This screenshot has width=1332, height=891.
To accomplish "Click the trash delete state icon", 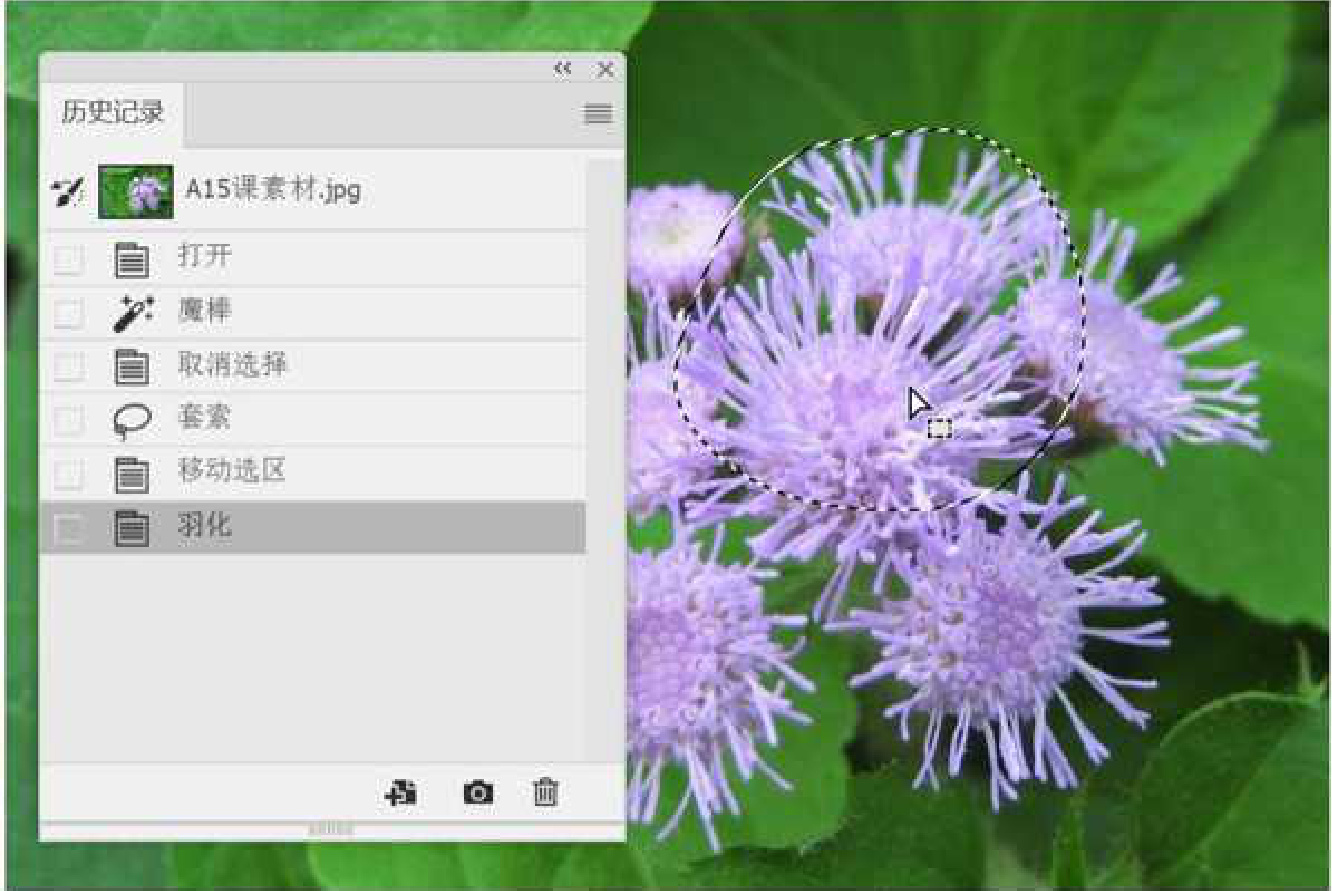I will pyautogui.click(x=544, y=794).
